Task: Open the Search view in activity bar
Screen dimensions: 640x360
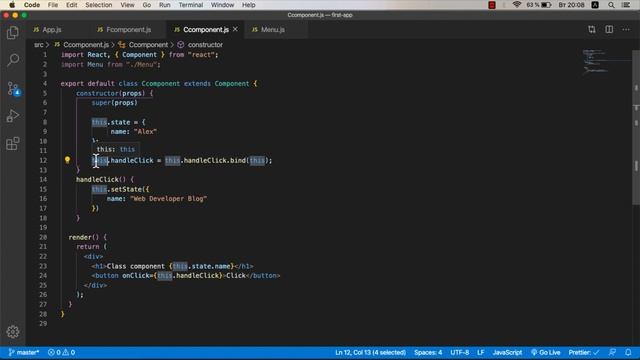Action: 13,60
